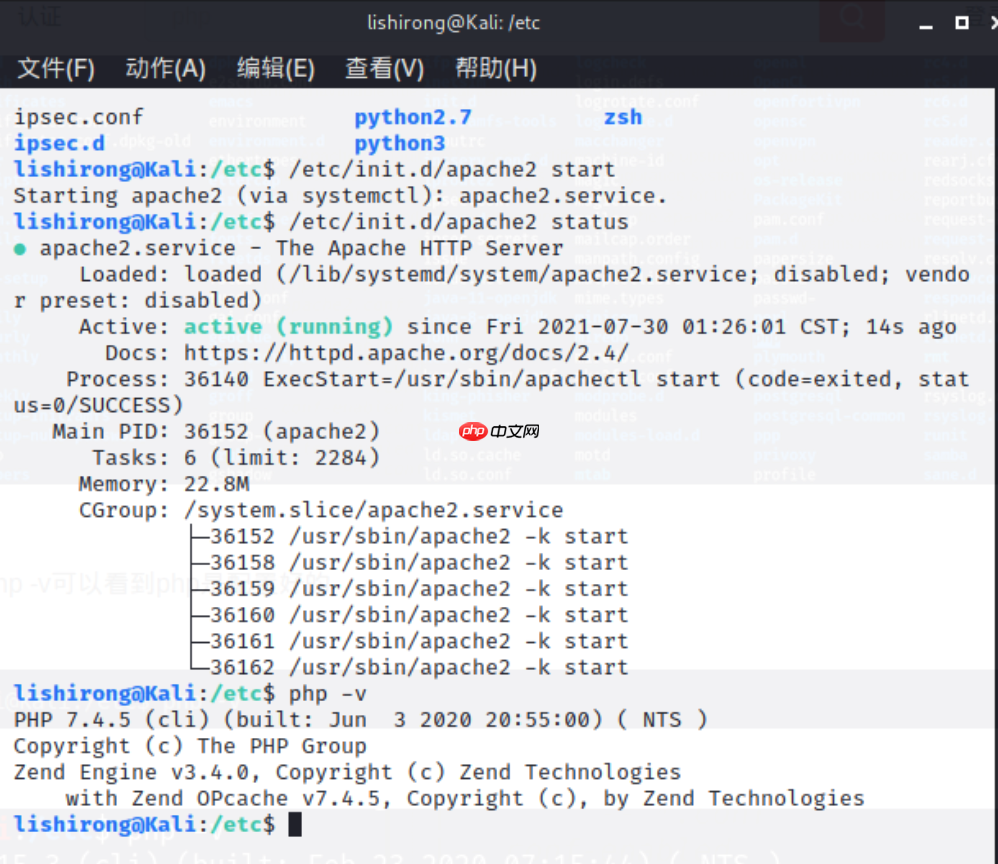Open the 文件(F) menu
Screen dimensions: 998x864
coord(56,68)
